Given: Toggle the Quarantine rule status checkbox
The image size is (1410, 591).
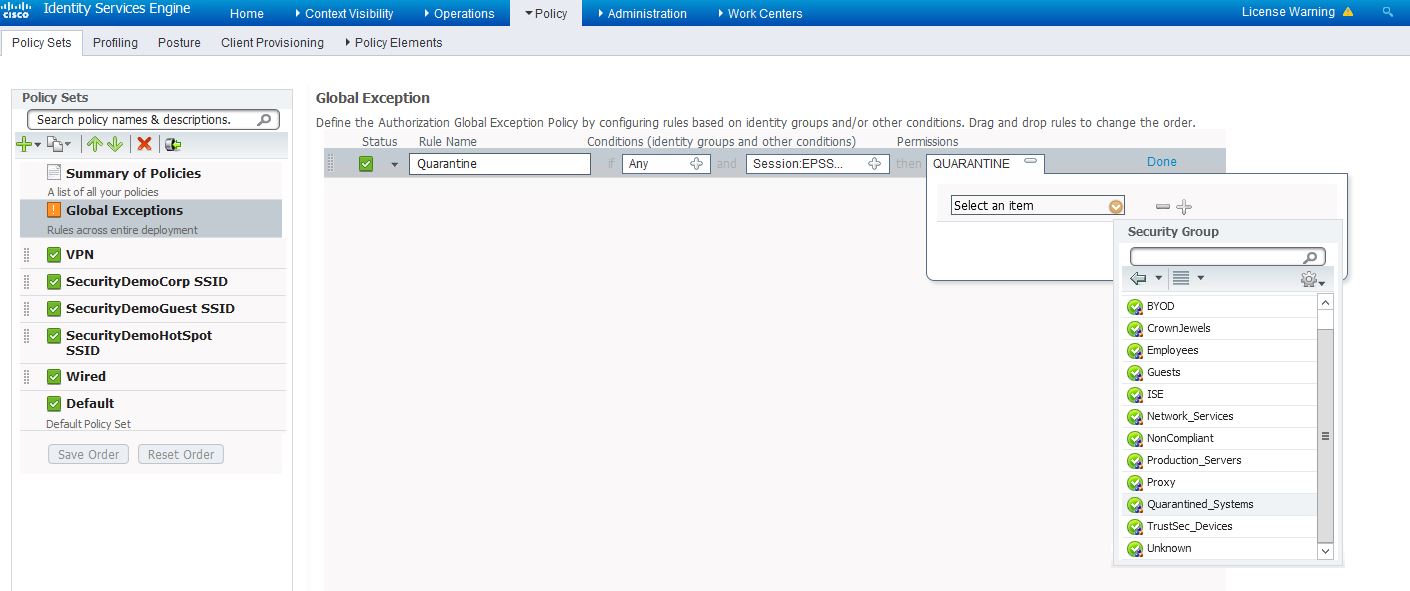Looking at the screenshot, I should pyautogui.click(x=366, y=164).
